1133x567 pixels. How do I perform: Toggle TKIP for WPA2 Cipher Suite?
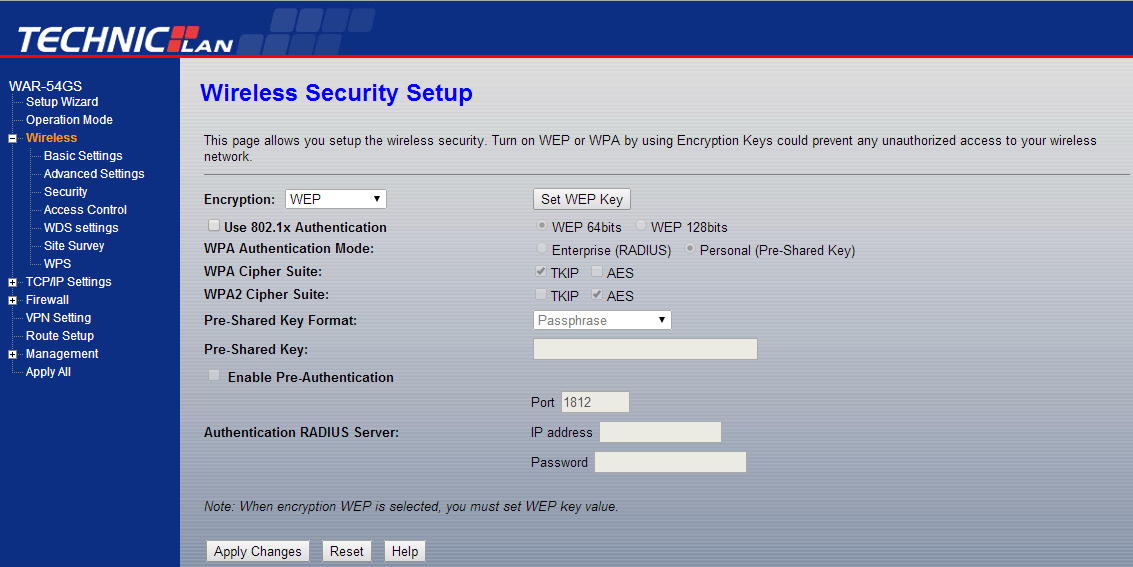[540, 295]
